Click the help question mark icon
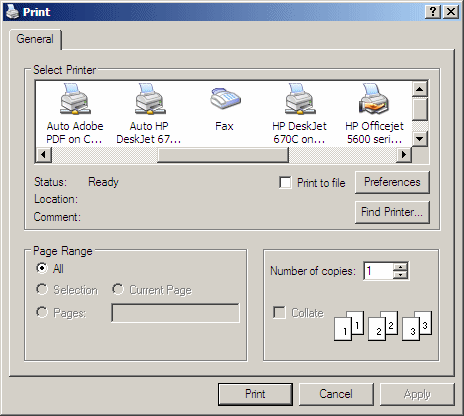 coord(433,12)
